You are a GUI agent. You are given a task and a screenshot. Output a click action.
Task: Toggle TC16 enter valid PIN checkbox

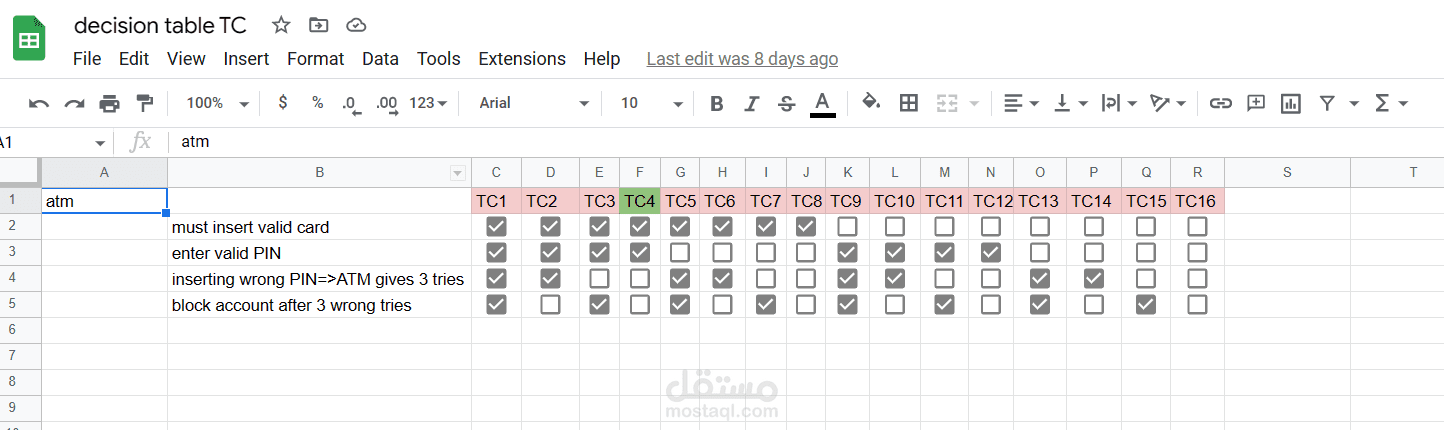tap(1197, 253)
